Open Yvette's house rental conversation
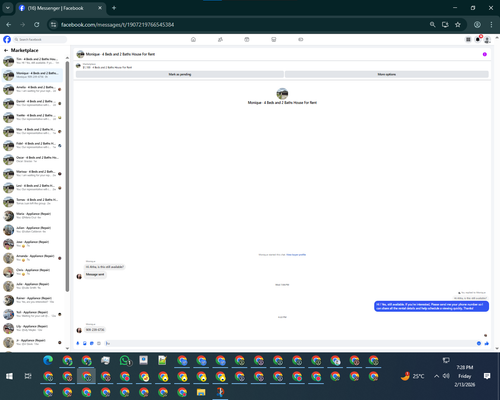The width and height of the screenshot is (500, 400). tap(32, 117)
